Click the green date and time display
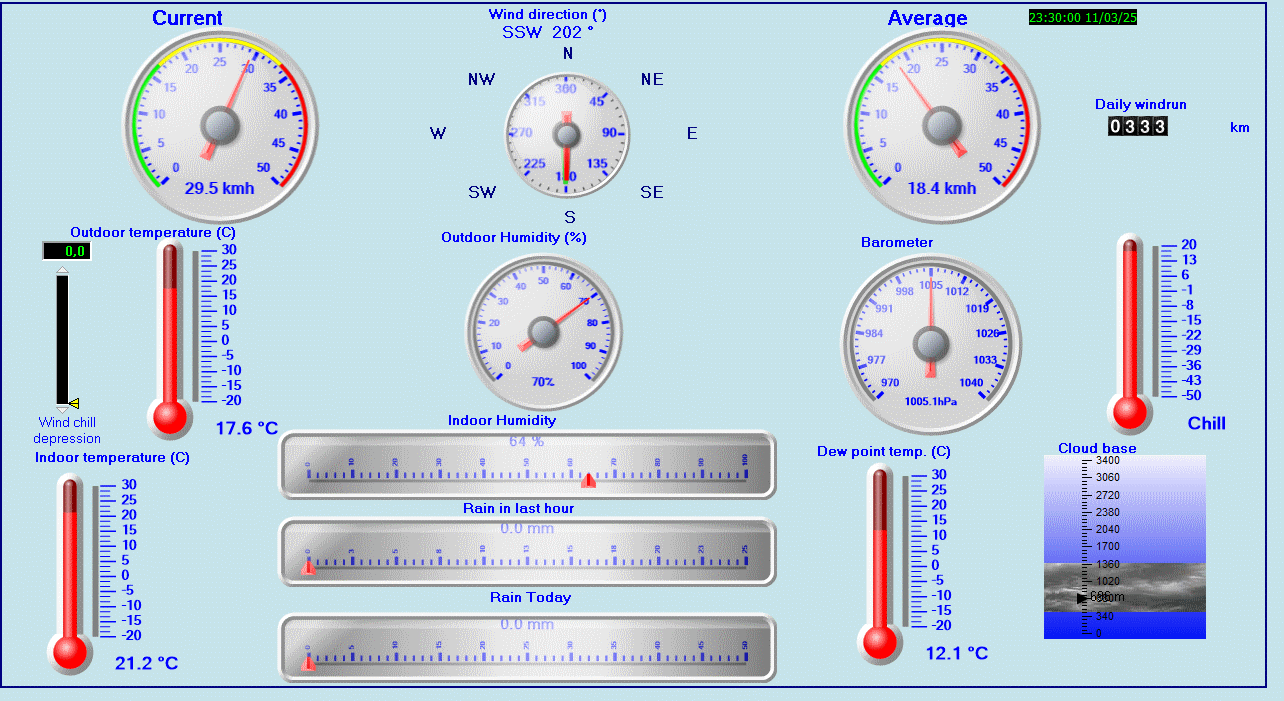Screen dimensions: 1284x701 (1083, 17)
